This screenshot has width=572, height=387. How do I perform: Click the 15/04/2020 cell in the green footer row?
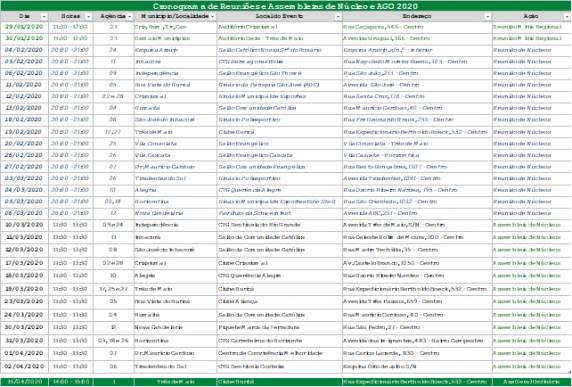pyautogui.click(x=24, y=382)
